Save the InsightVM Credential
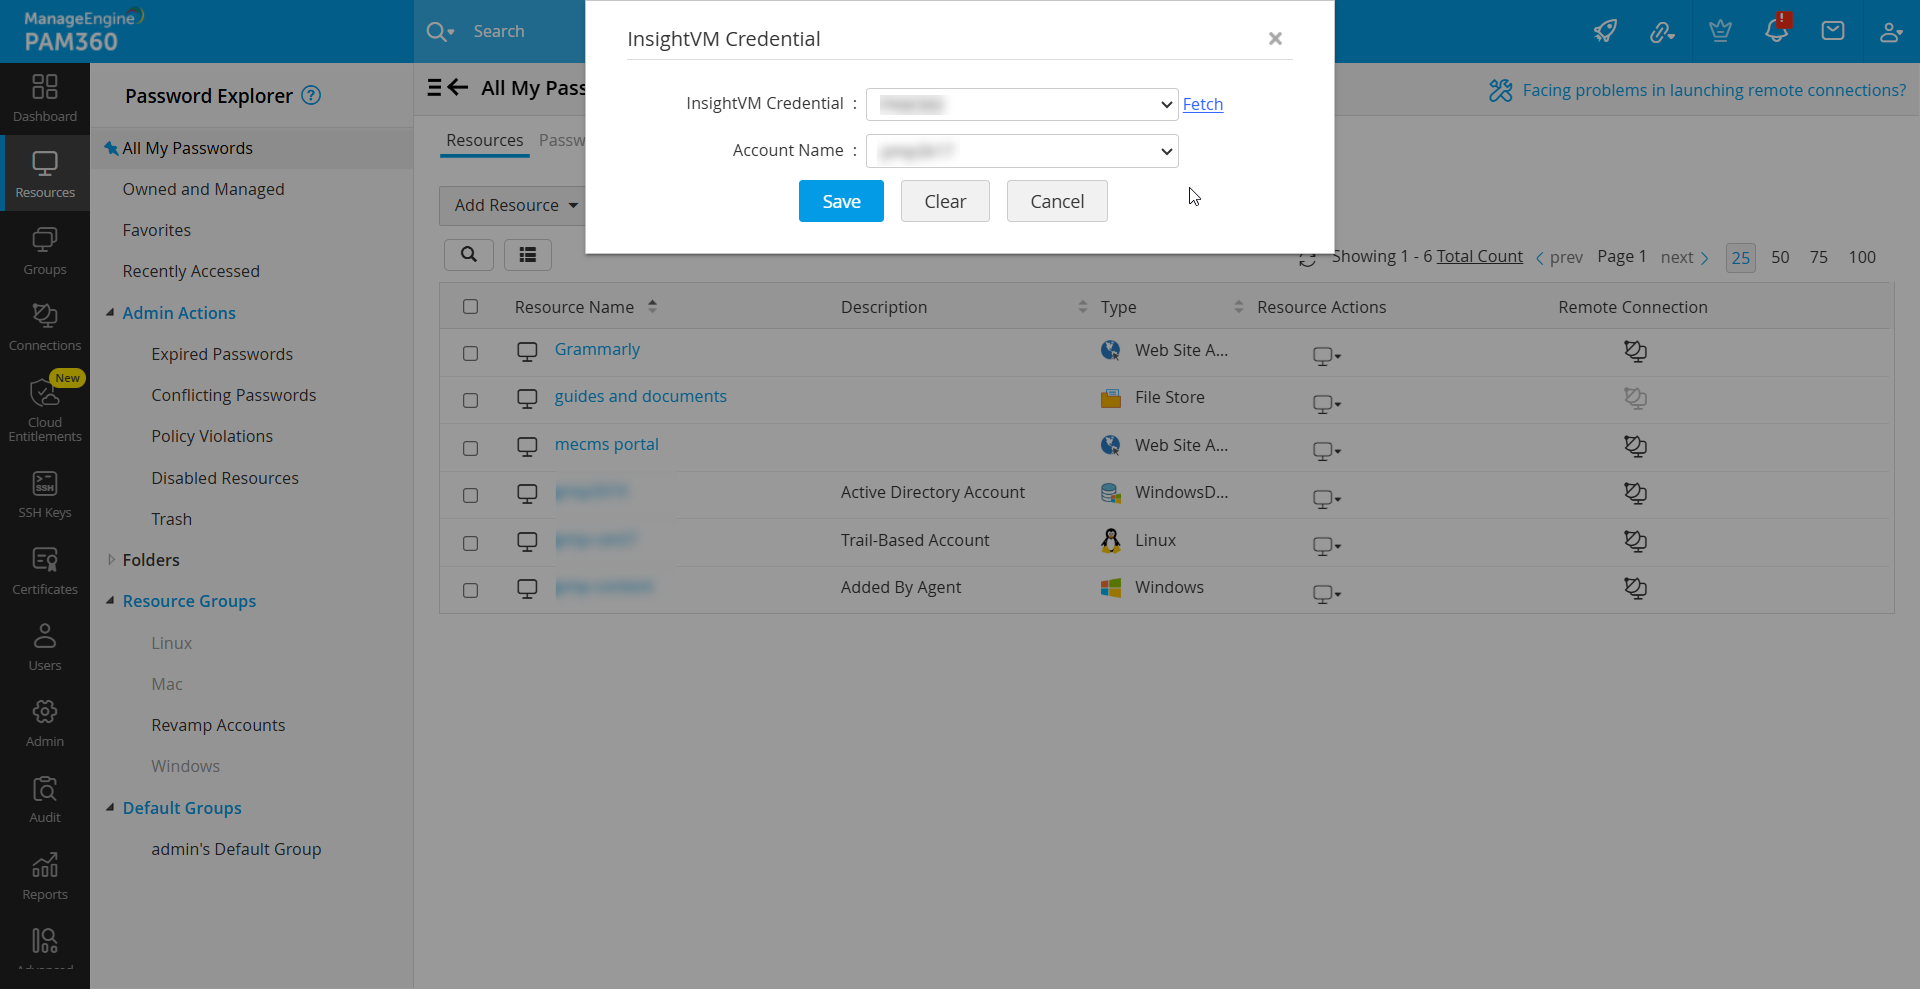Screen dimensions: 1920x989 point(840,201)
